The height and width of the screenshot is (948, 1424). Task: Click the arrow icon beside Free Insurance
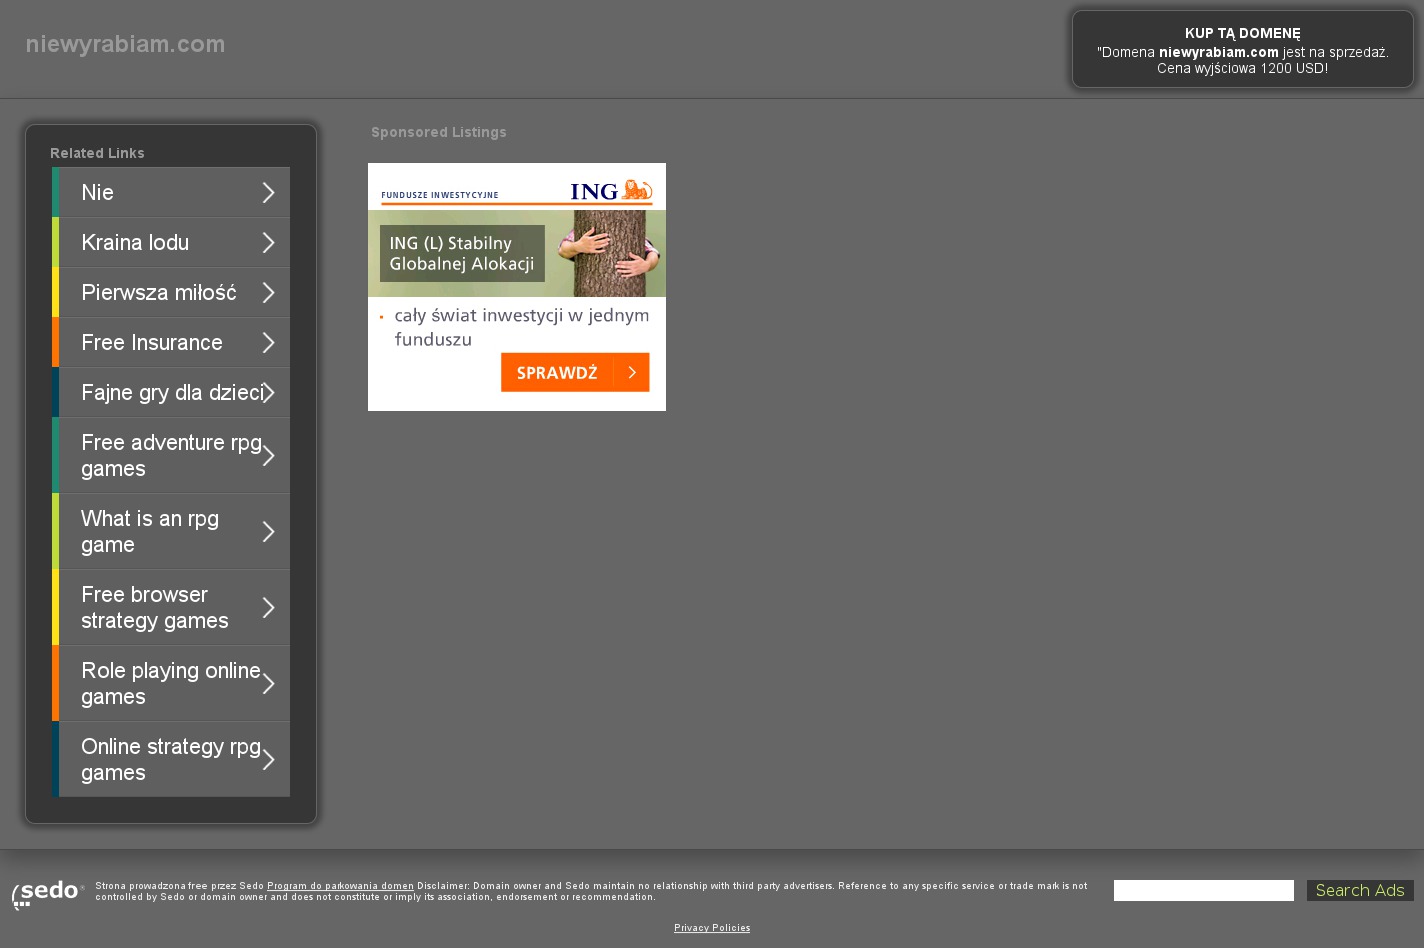pyautogui.click(x=268, y=343)
